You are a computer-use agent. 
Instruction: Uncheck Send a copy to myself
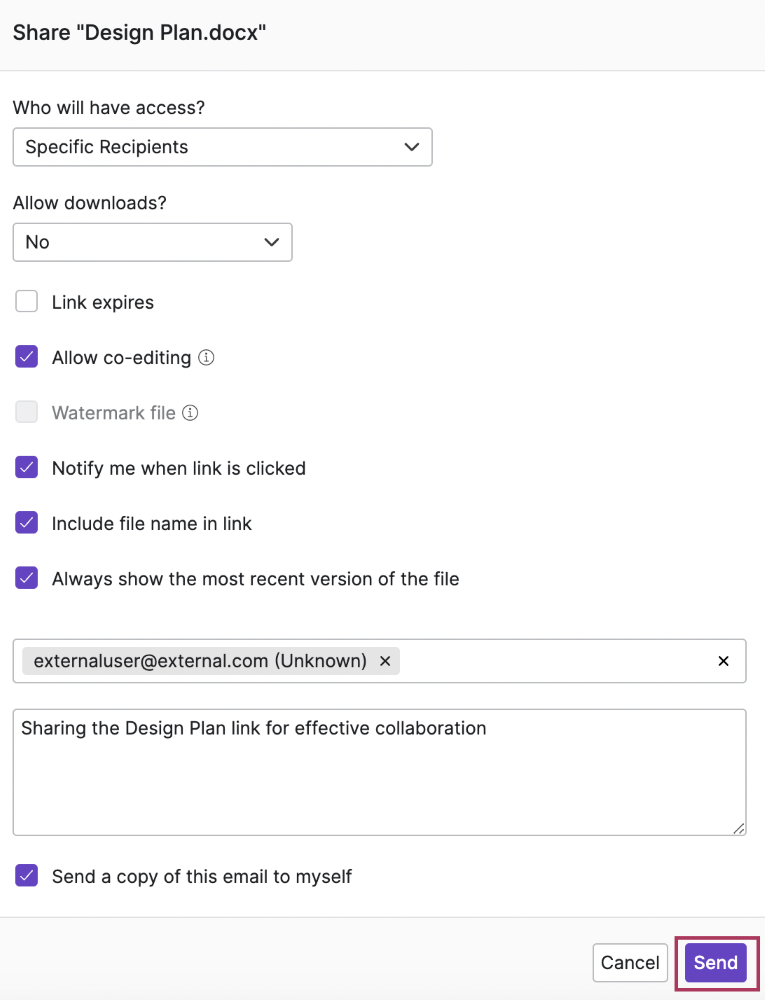[x=27, y=876]
